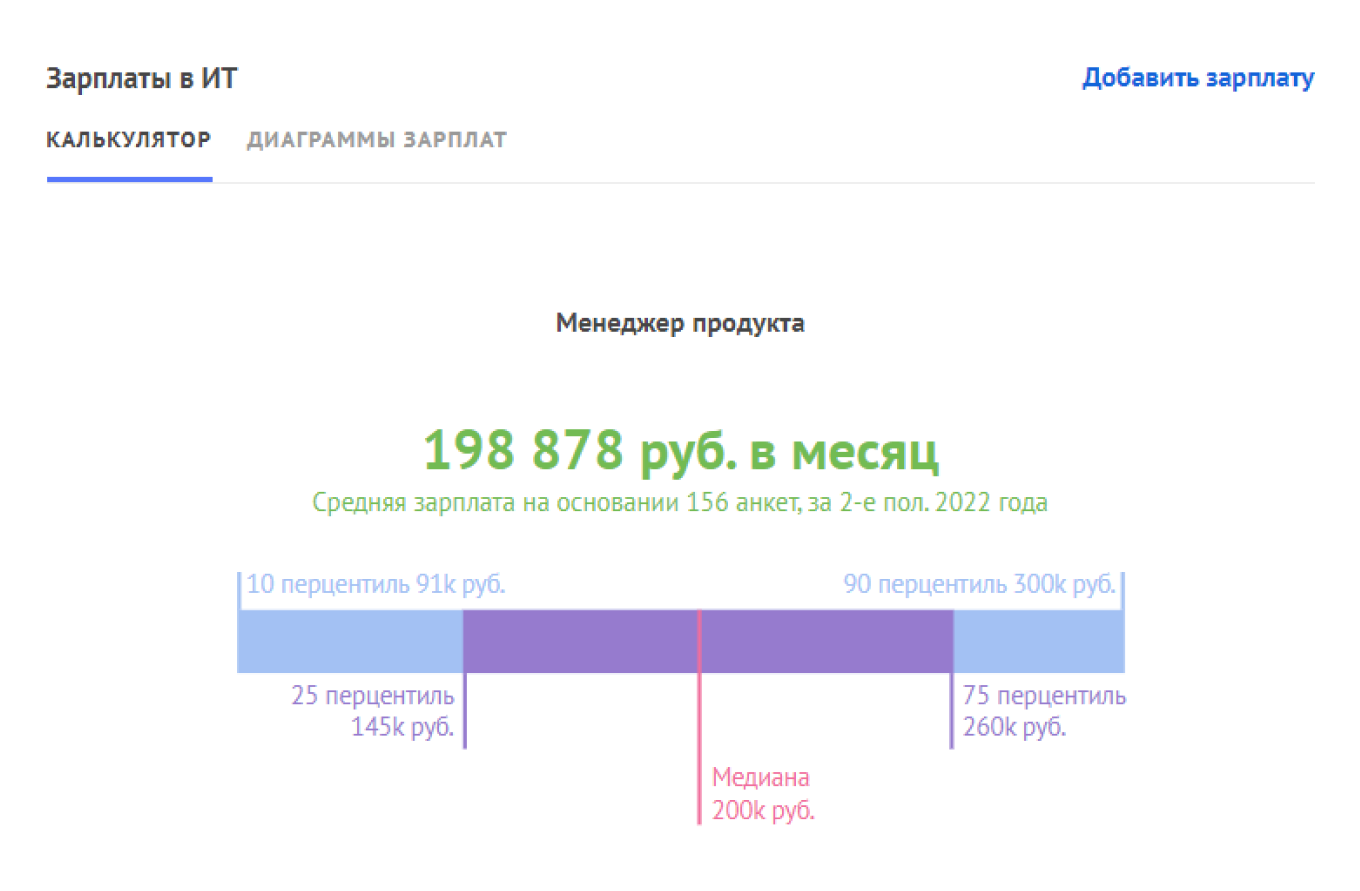
Task: Select the right purple quartile segment
Action: click(x=825, y=640)
